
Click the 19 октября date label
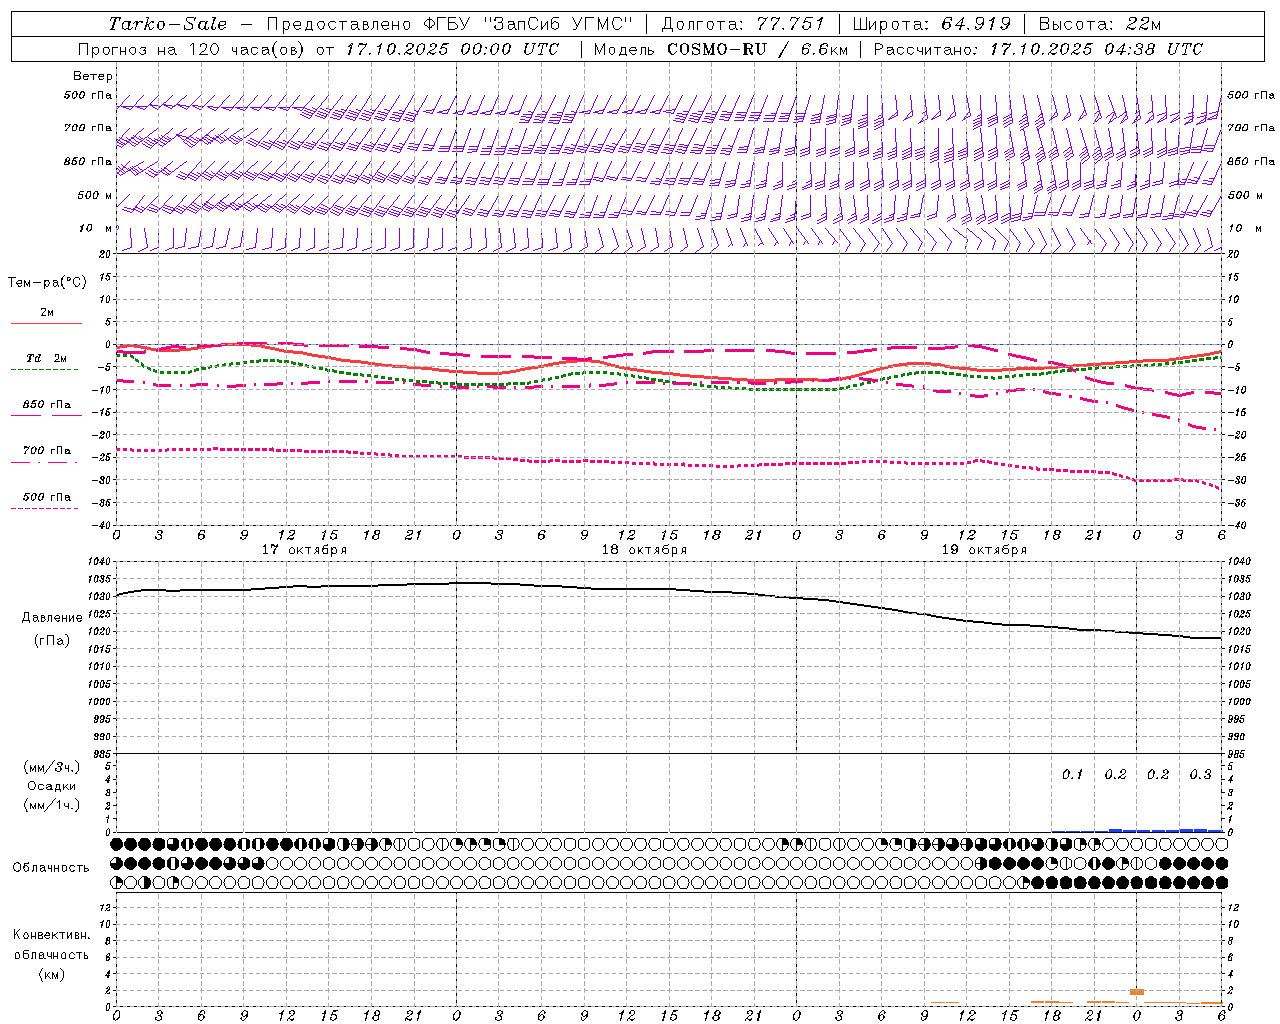coord(984,550)
